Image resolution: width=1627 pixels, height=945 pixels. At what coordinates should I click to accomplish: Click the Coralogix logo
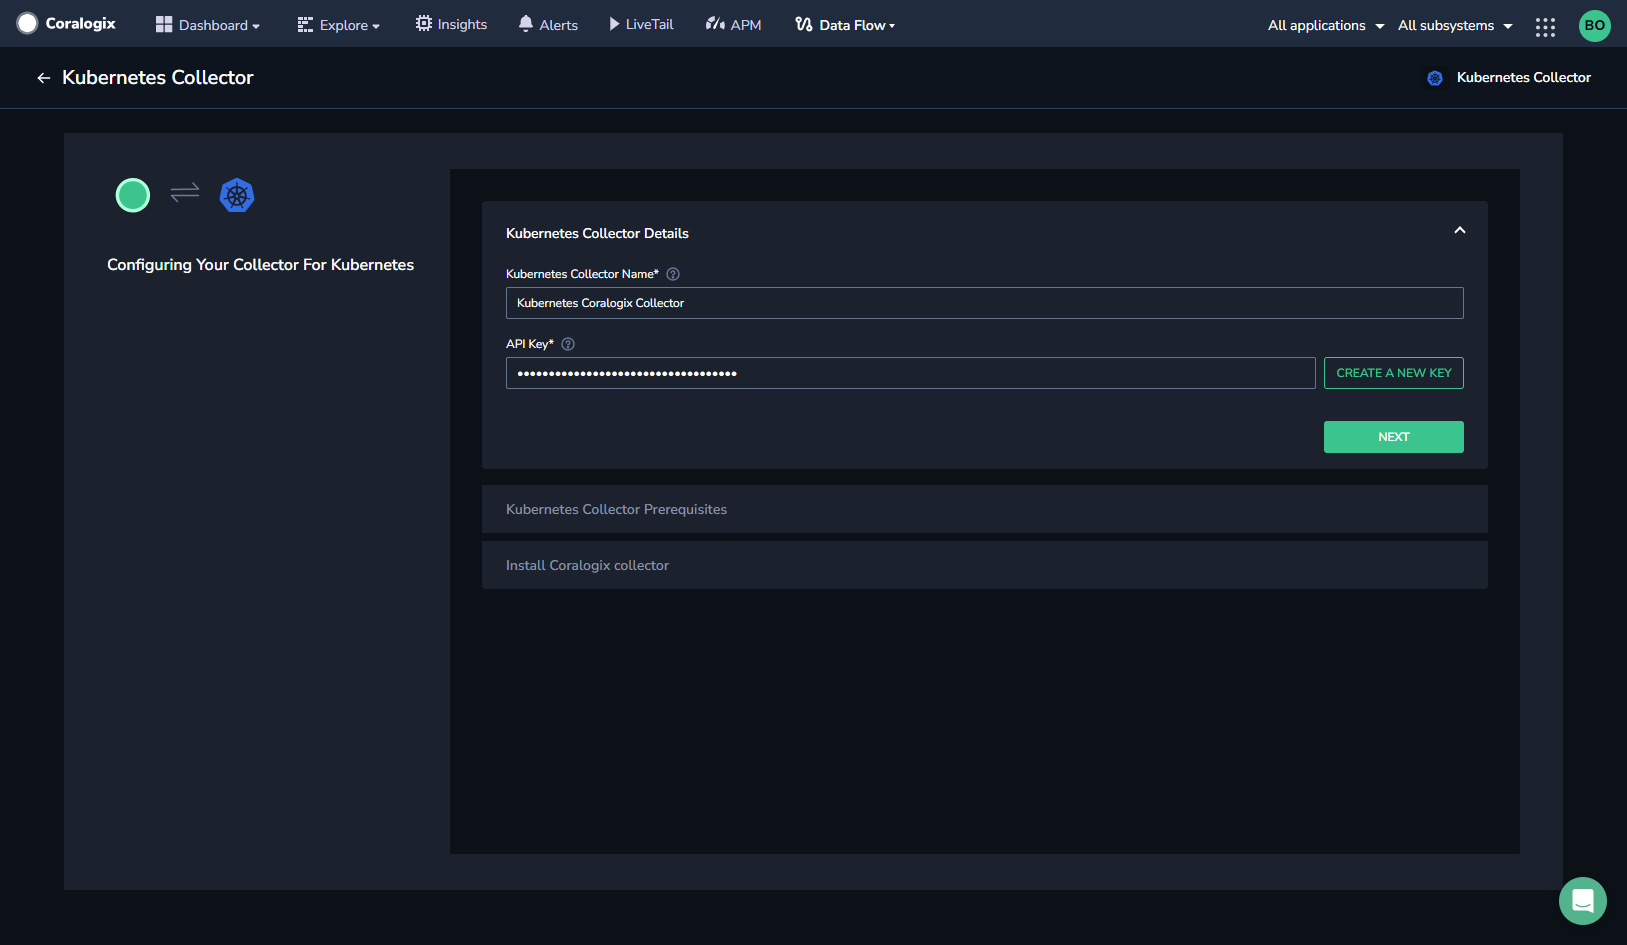point(66,24)
